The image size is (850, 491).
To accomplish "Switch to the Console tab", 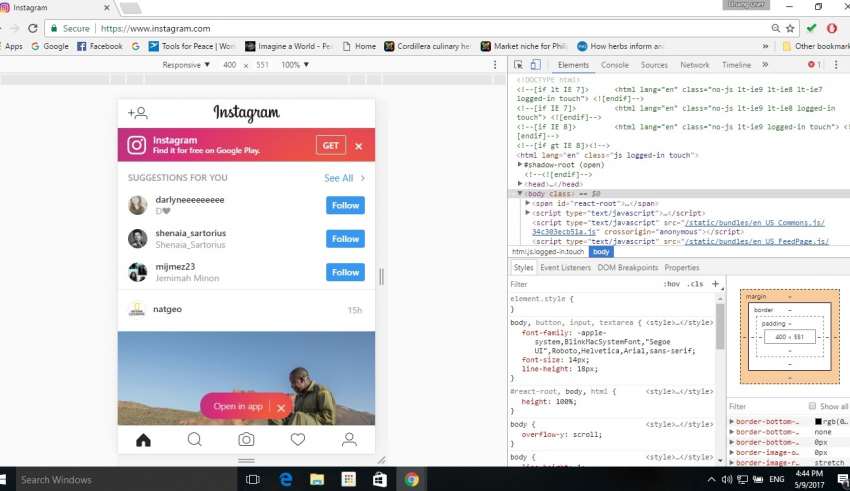I will (x=615, y=65).
